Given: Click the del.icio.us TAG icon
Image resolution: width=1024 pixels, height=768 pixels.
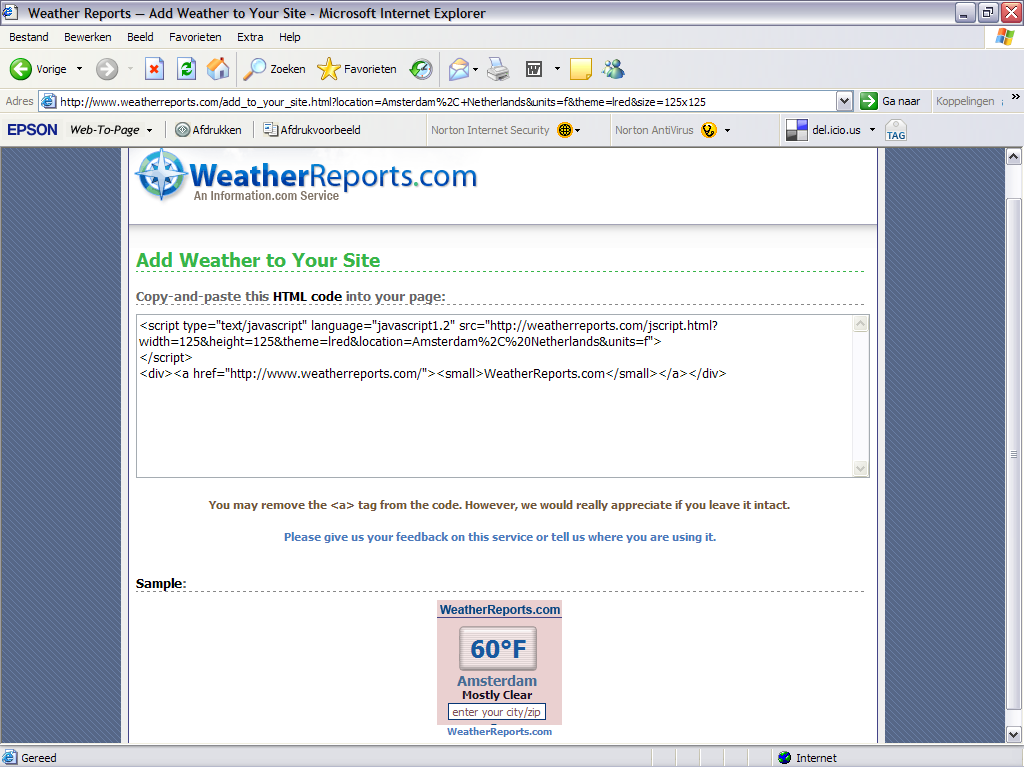Looking at the screenshot, I should 896,130.
